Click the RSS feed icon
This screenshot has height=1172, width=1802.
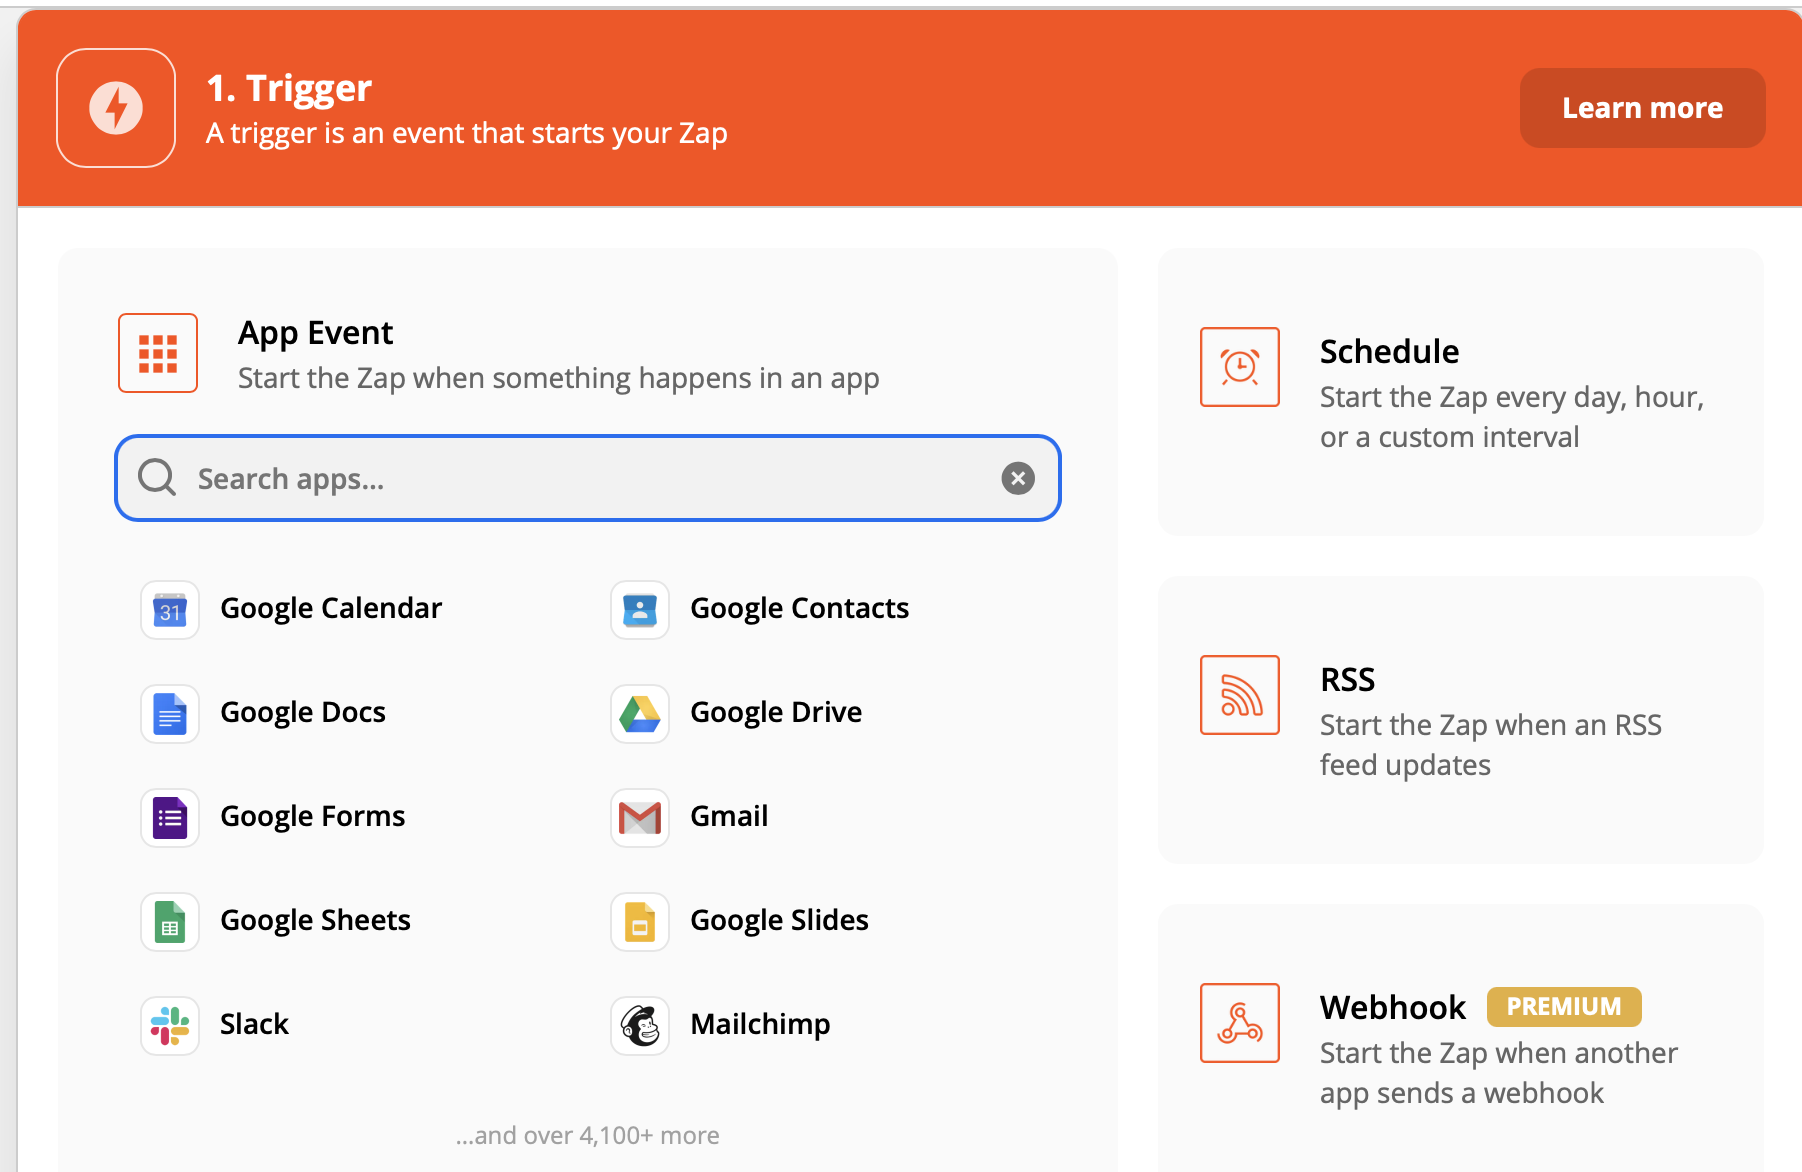click(x=1240, y=695)
